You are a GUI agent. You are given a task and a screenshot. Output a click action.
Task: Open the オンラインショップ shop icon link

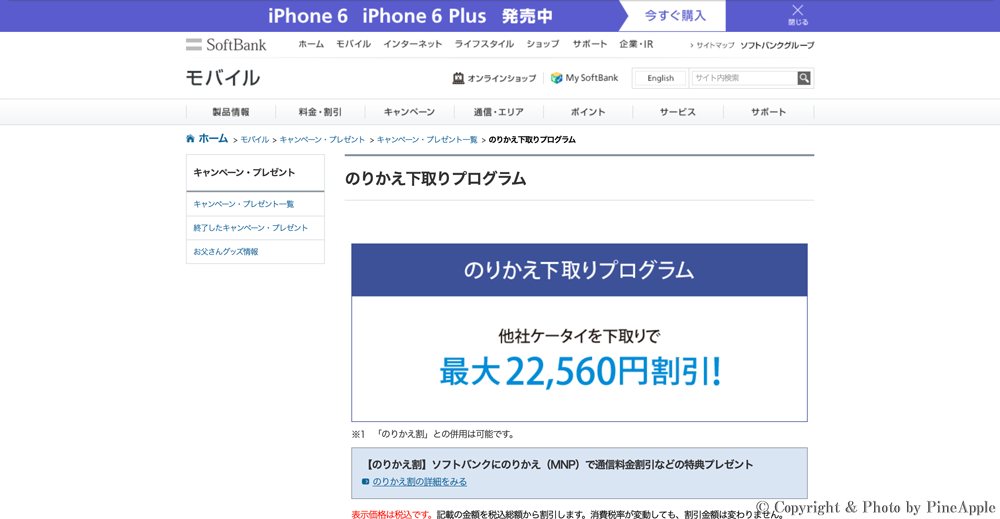click(458, 78)
